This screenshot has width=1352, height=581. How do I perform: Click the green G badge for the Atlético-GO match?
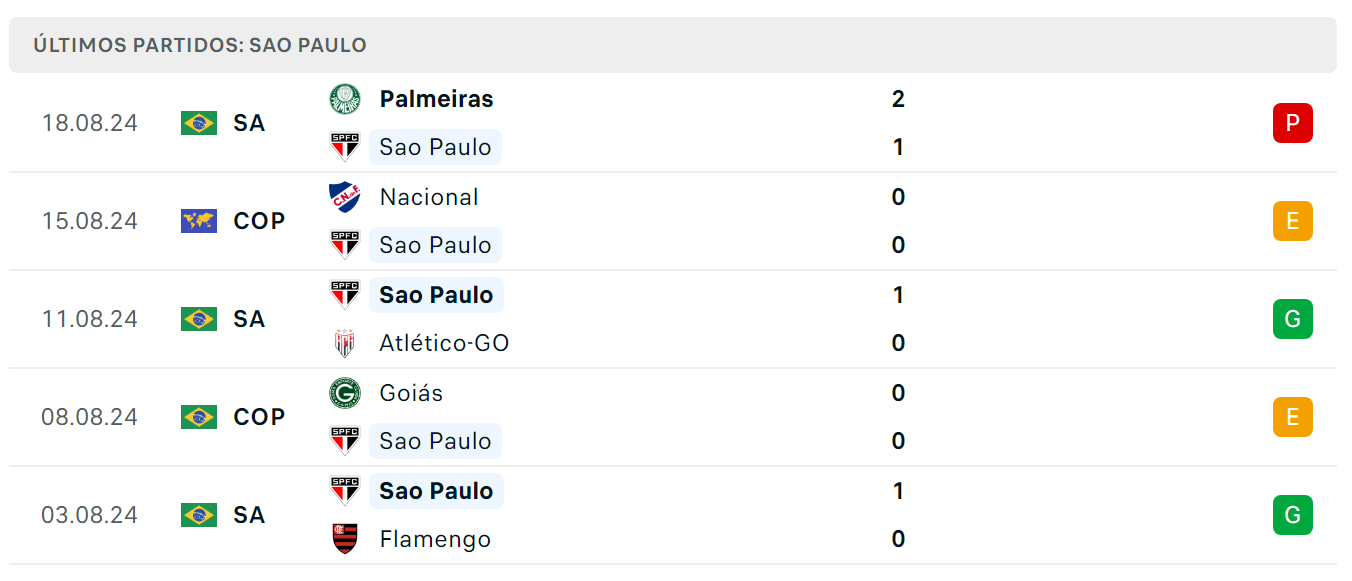pyautogui.click(x=1293, y=319)
